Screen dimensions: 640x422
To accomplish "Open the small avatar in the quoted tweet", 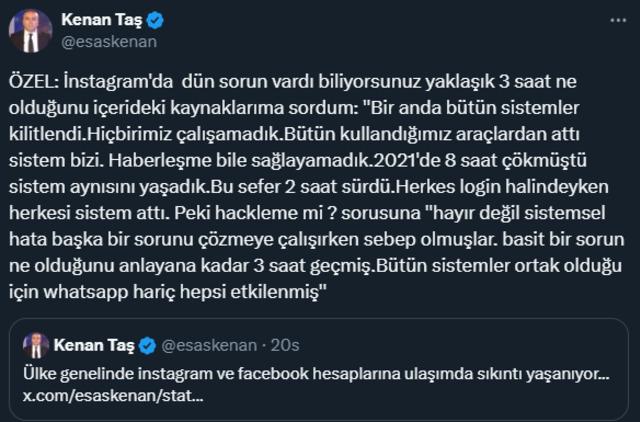I will click(x=36, y=346).
